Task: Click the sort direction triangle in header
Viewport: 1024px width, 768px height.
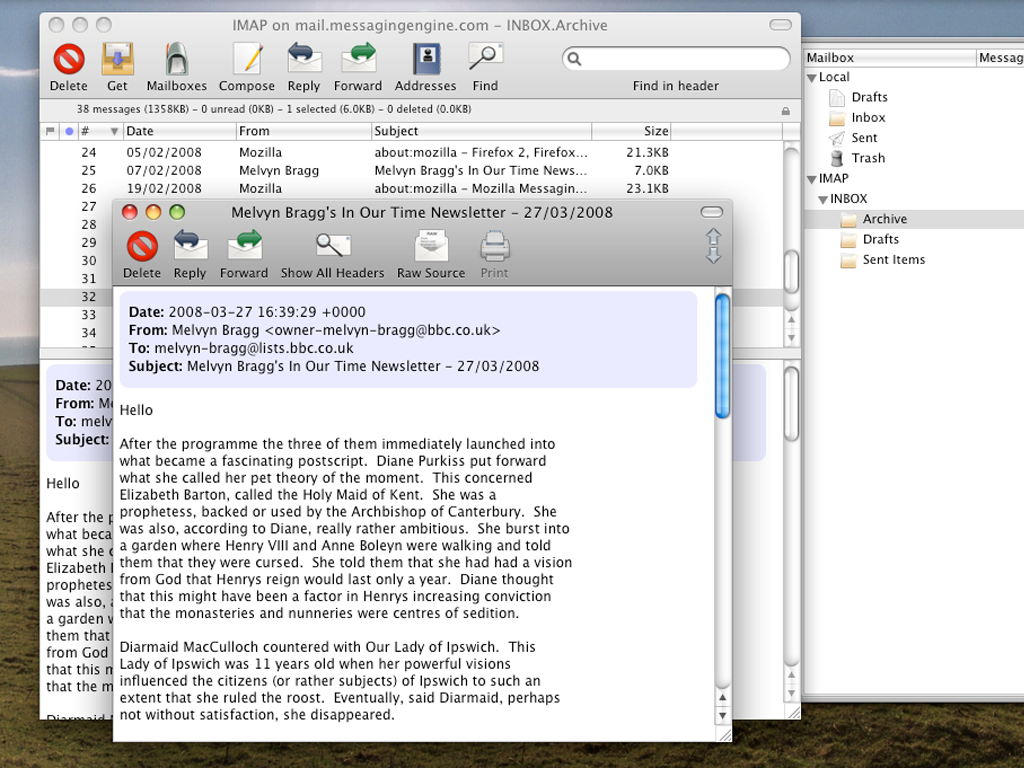Action: pyautogui.click(x=114, y=131)
